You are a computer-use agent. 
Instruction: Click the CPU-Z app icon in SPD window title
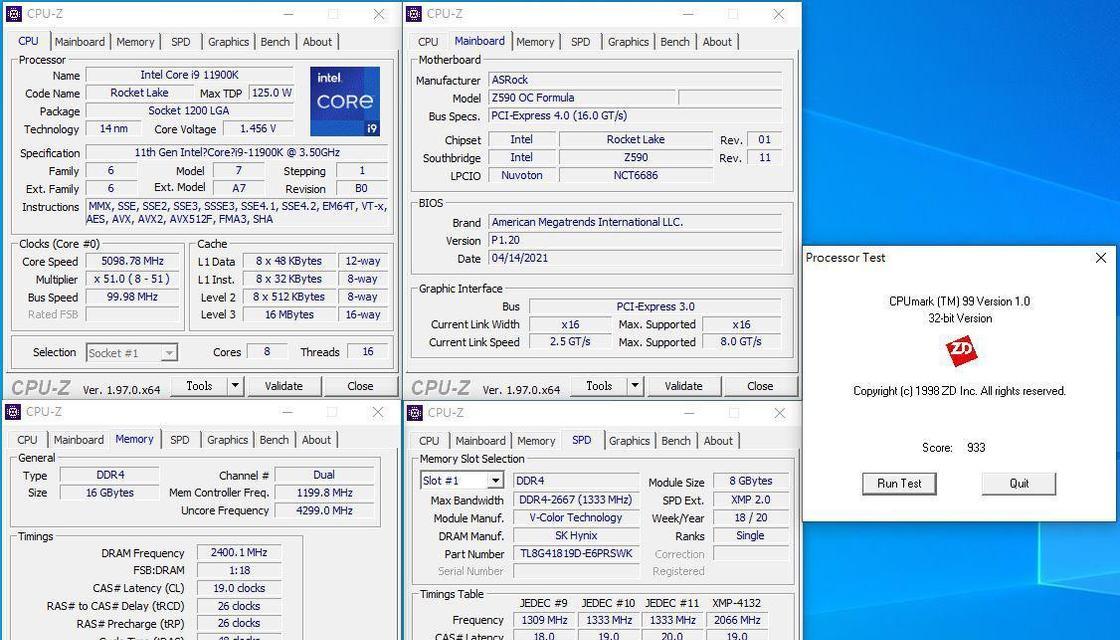414,412
